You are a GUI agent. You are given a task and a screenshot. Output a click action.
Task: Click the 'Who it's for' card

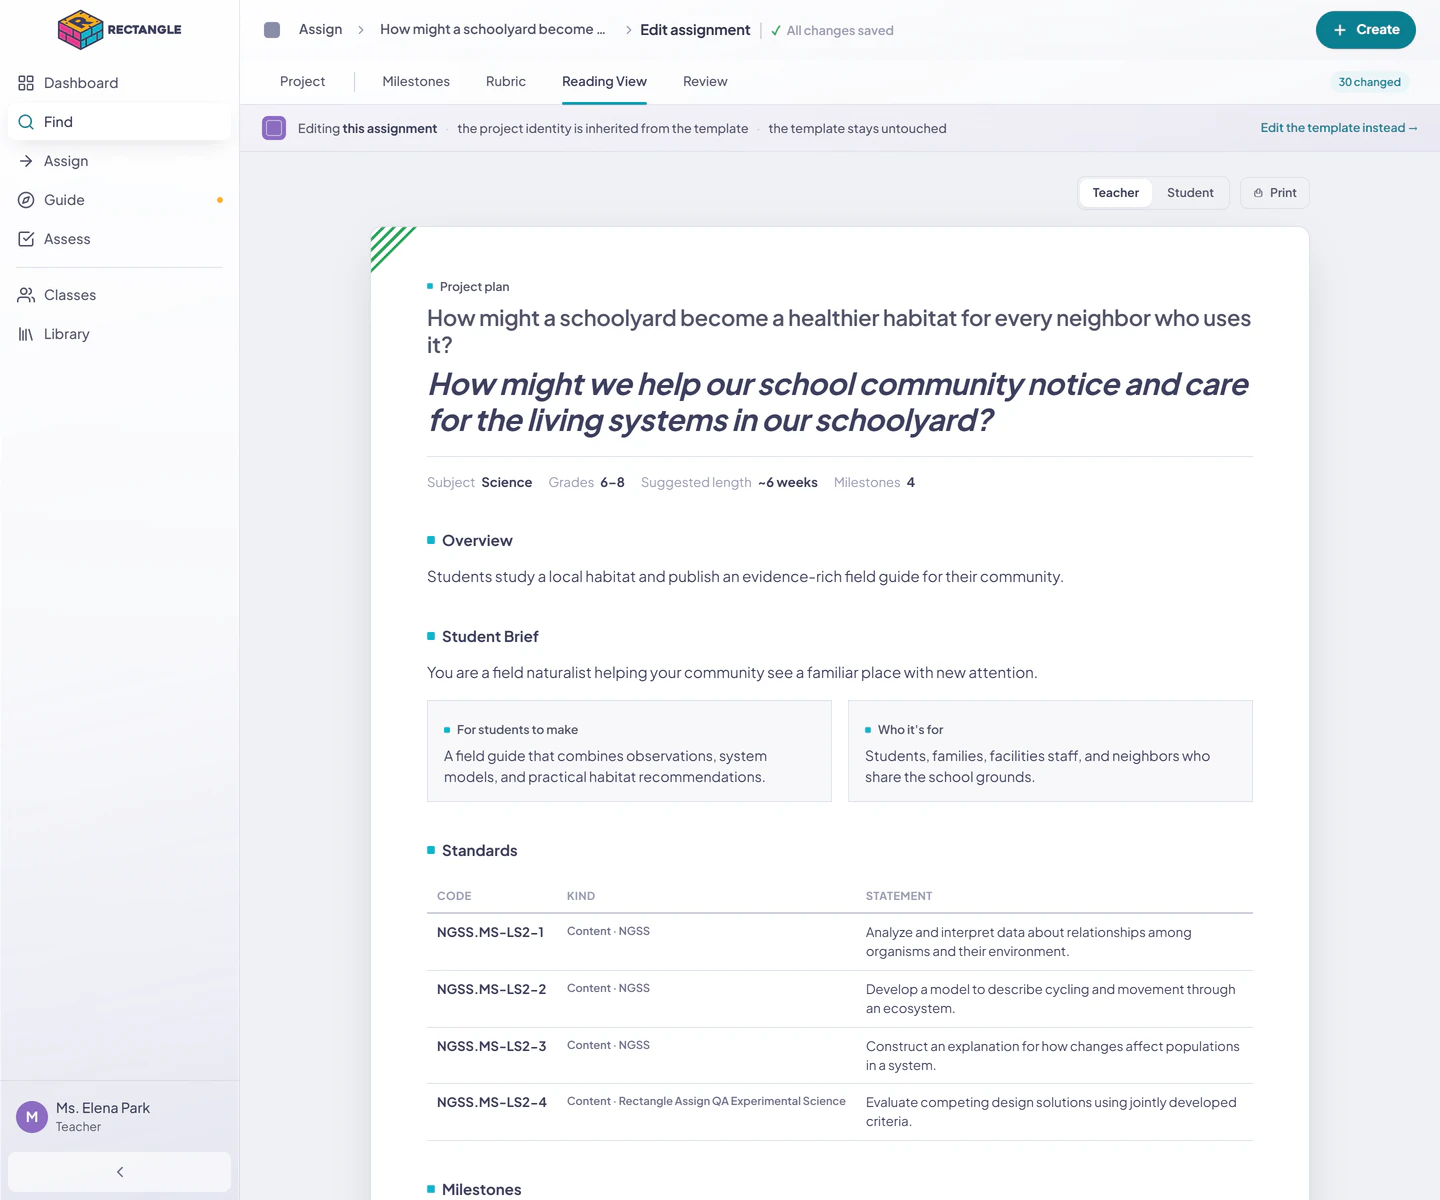[1050, 751]
